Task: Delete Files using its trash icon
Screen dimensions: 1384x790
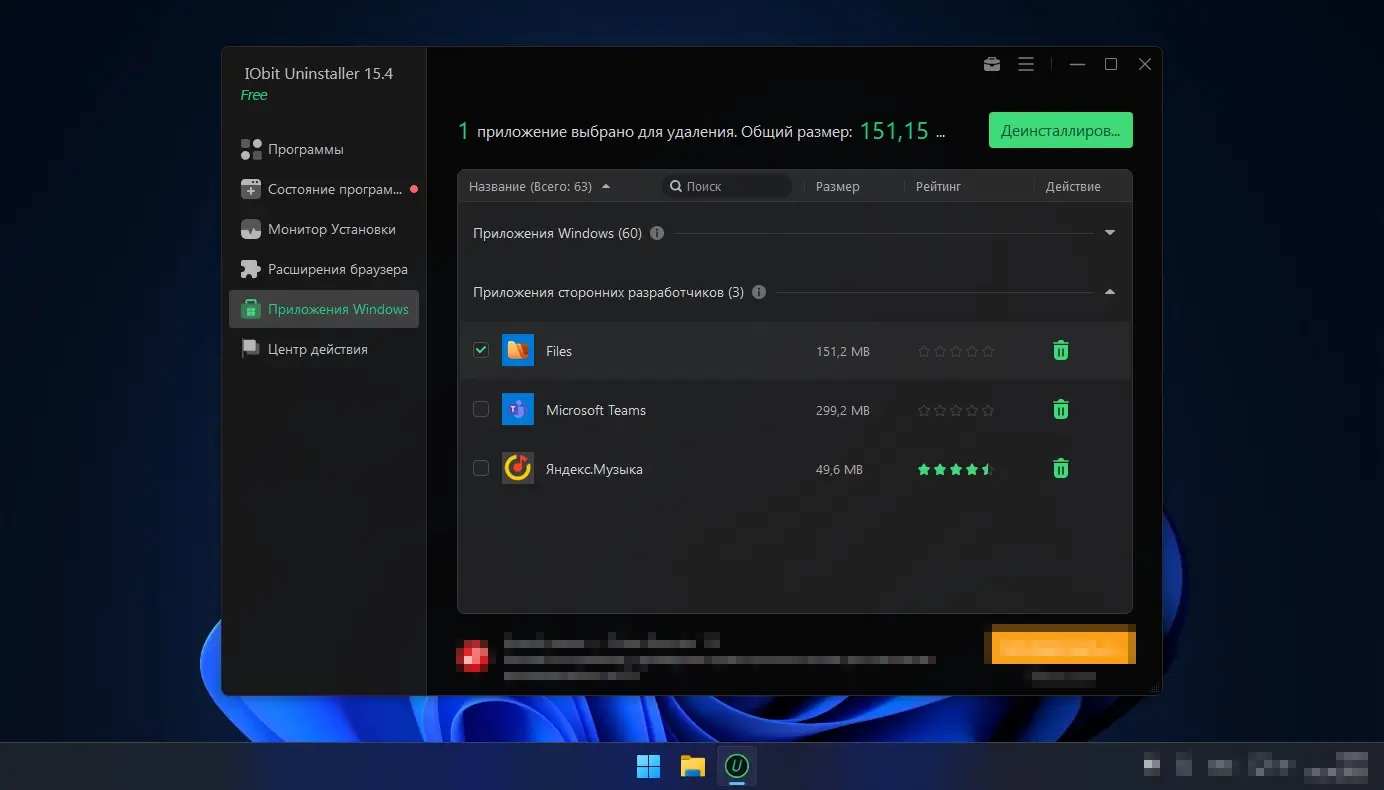Action: click(1061, 350)
